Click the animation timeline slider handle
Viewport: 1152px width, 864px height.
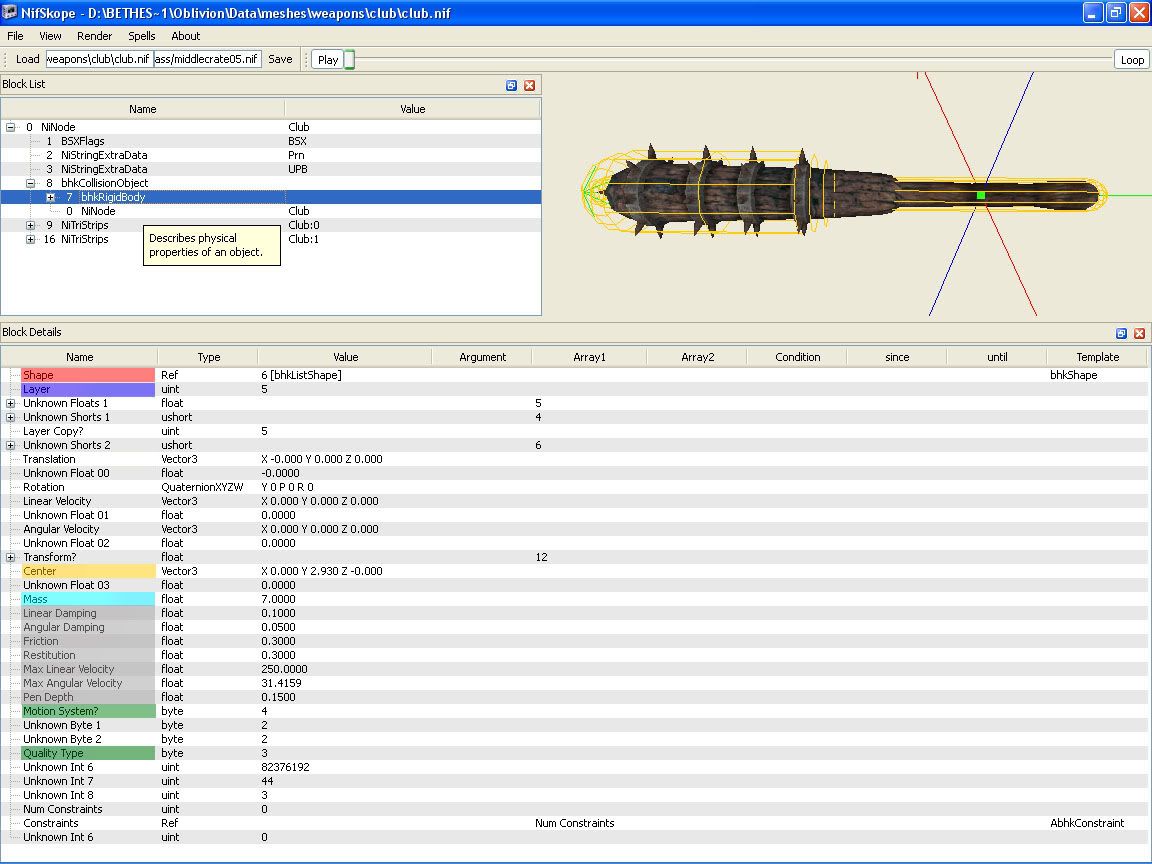point(349,60)
